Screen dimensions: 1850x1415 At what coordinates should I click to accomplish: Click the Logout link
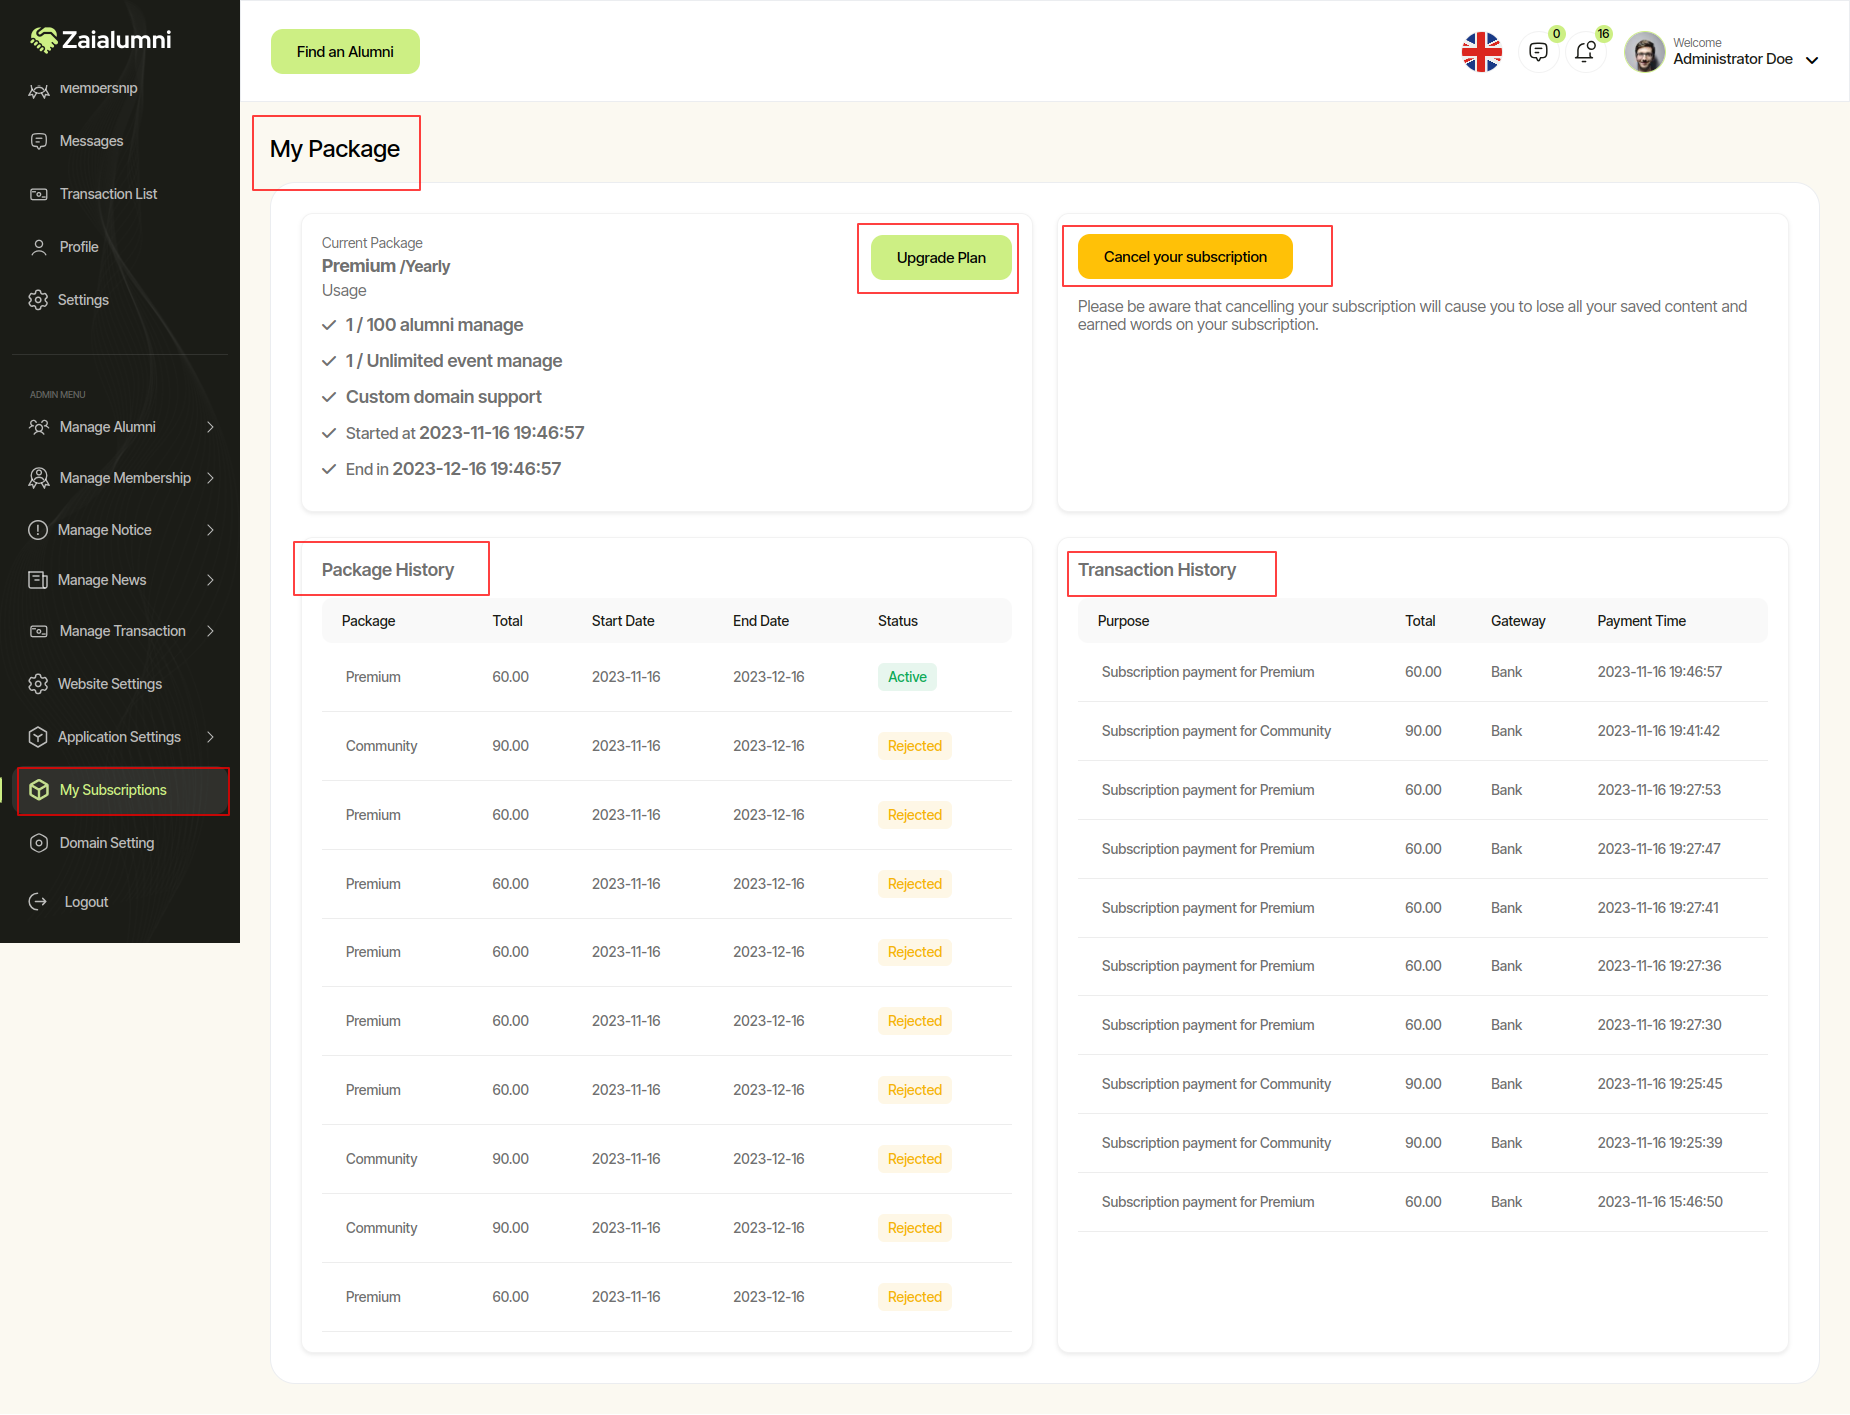[86, 902]
